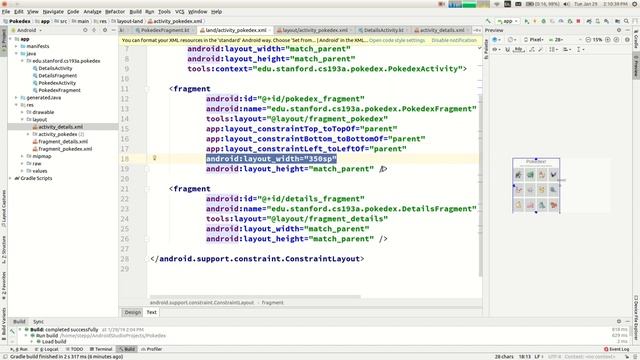Switch to layout/activity_pokedex.xml tab
Viewport: 640px width, 360px height.
314,30
